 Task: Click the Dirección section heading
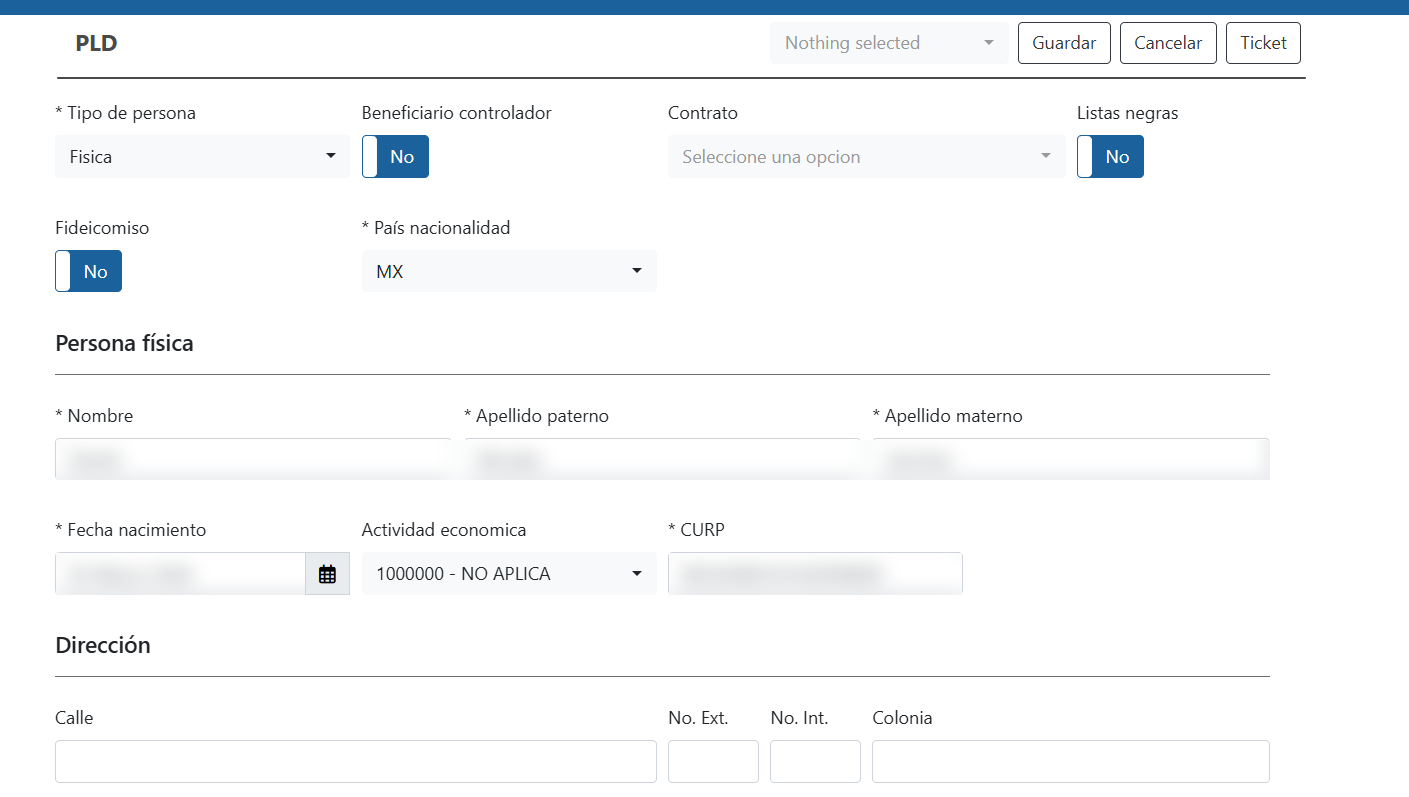coord(103,645)
